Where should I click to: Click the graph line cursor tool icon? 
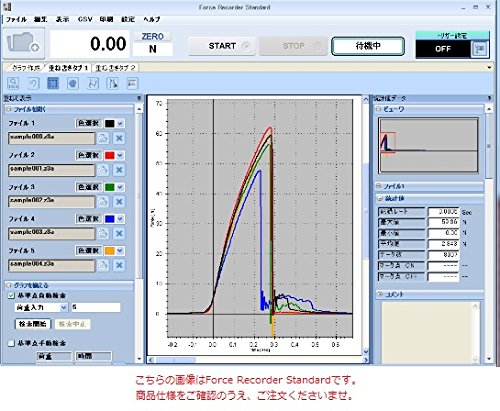click(93, 83)
